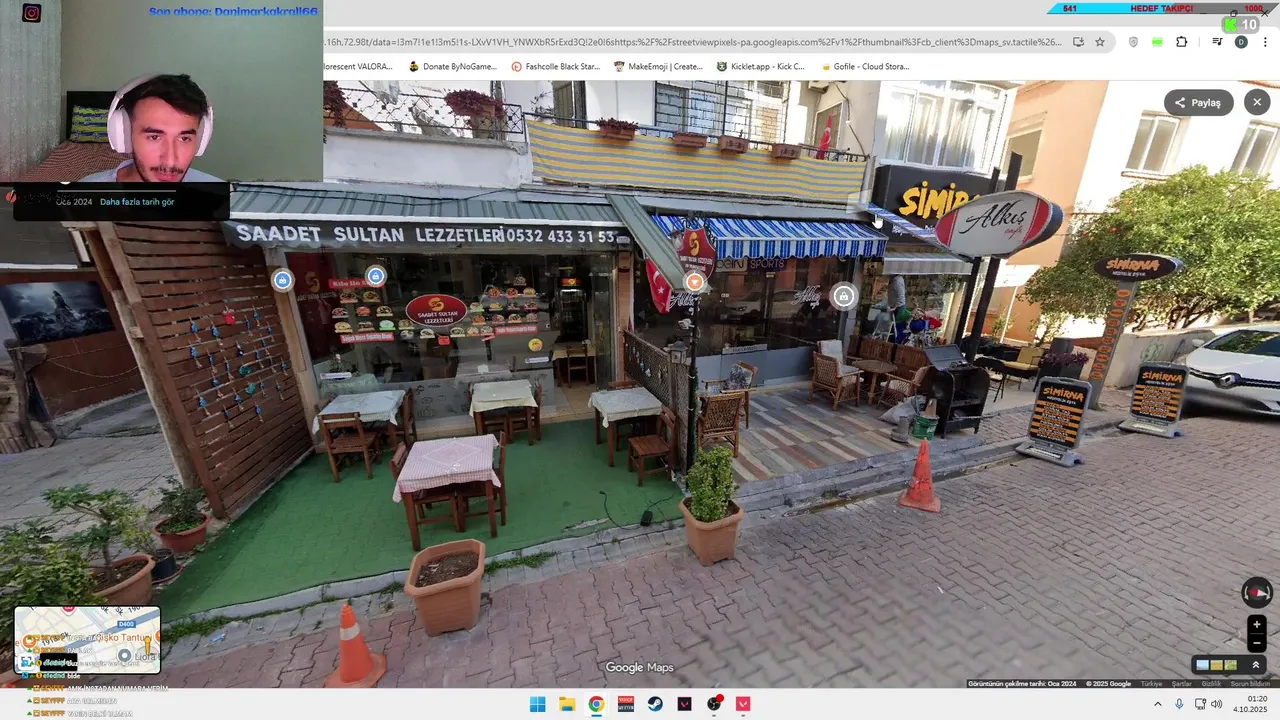Viewport: 1280px width, 720px height.
Task: Click the install/cast icon in the address bar
Action: (x=1078, y=42)
